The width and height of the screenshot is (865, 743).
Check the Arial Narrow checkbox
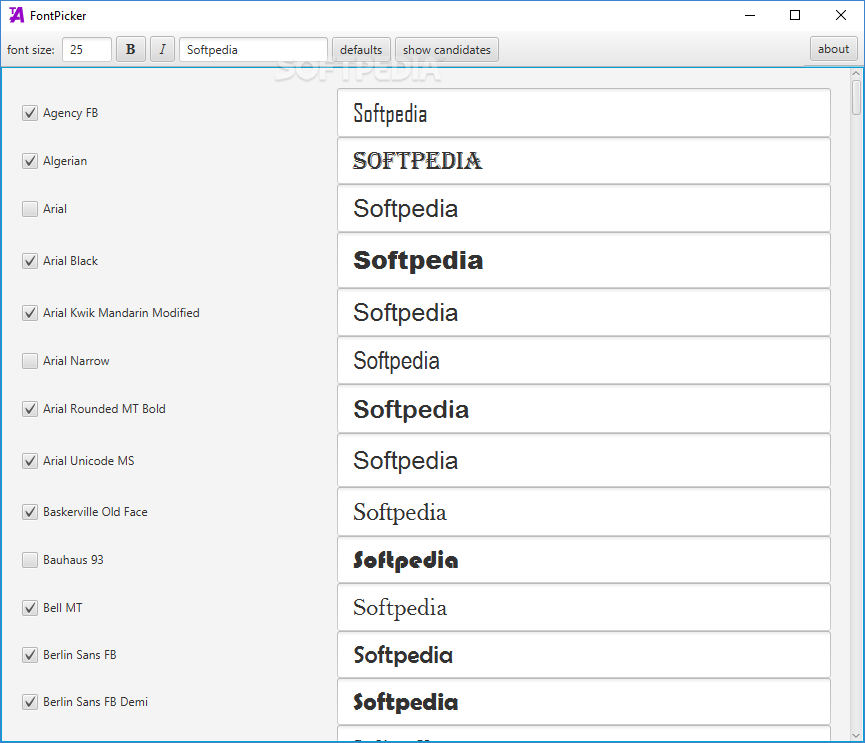(x=30, y=361)
